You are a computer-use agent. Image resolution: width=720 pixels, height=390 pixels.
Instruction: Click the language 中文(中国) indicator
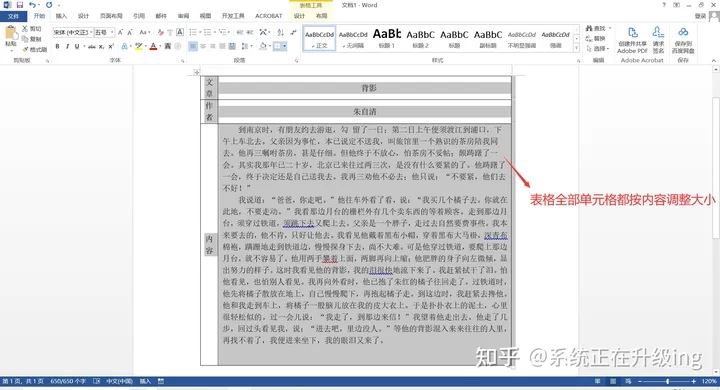(119, 381)
